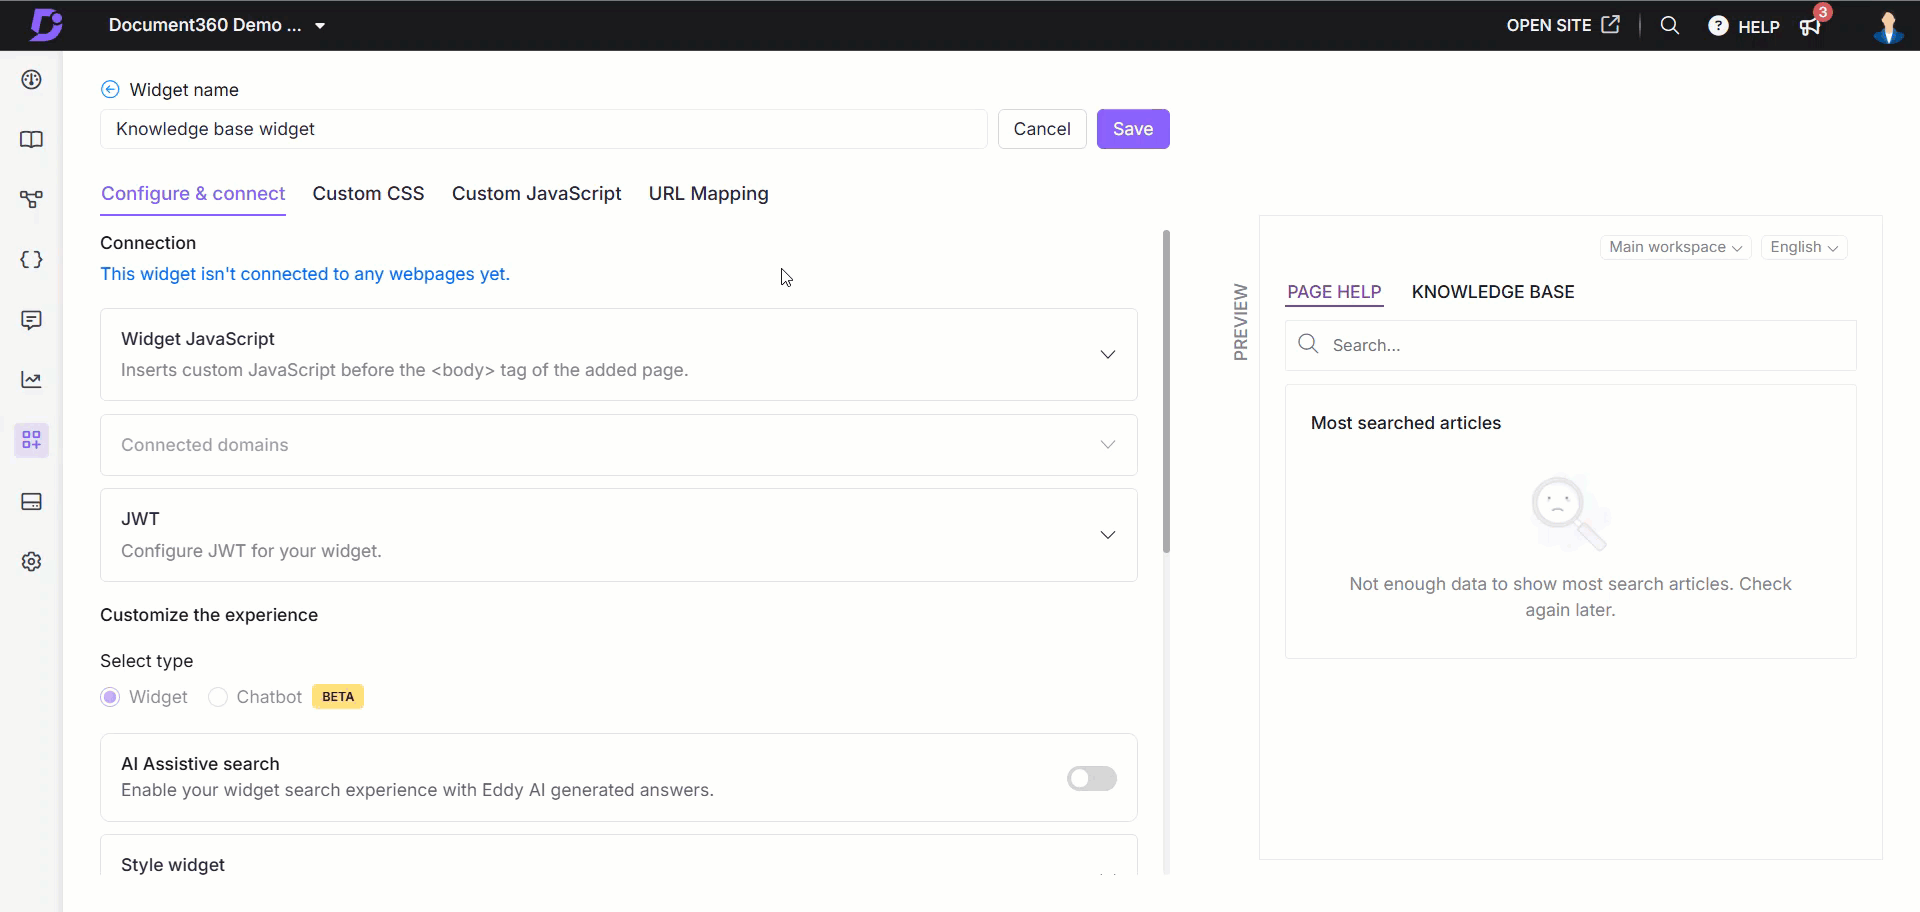Click the OPEN SITE link

tap(1549, 26)
